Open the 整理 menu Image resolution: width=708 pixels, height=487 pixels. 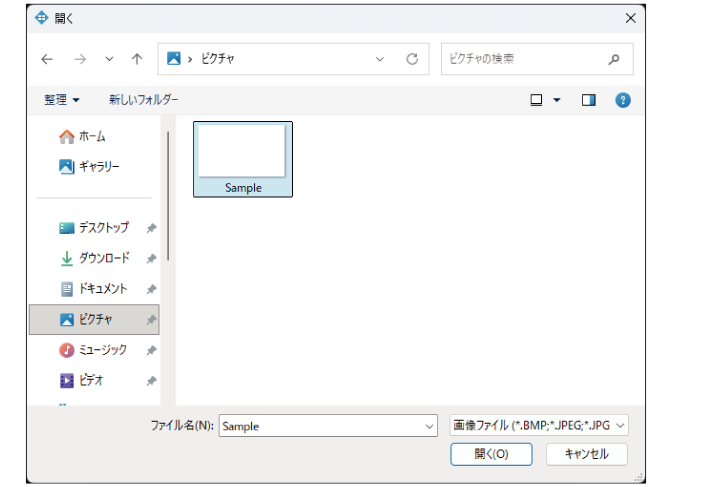point(62,100)
